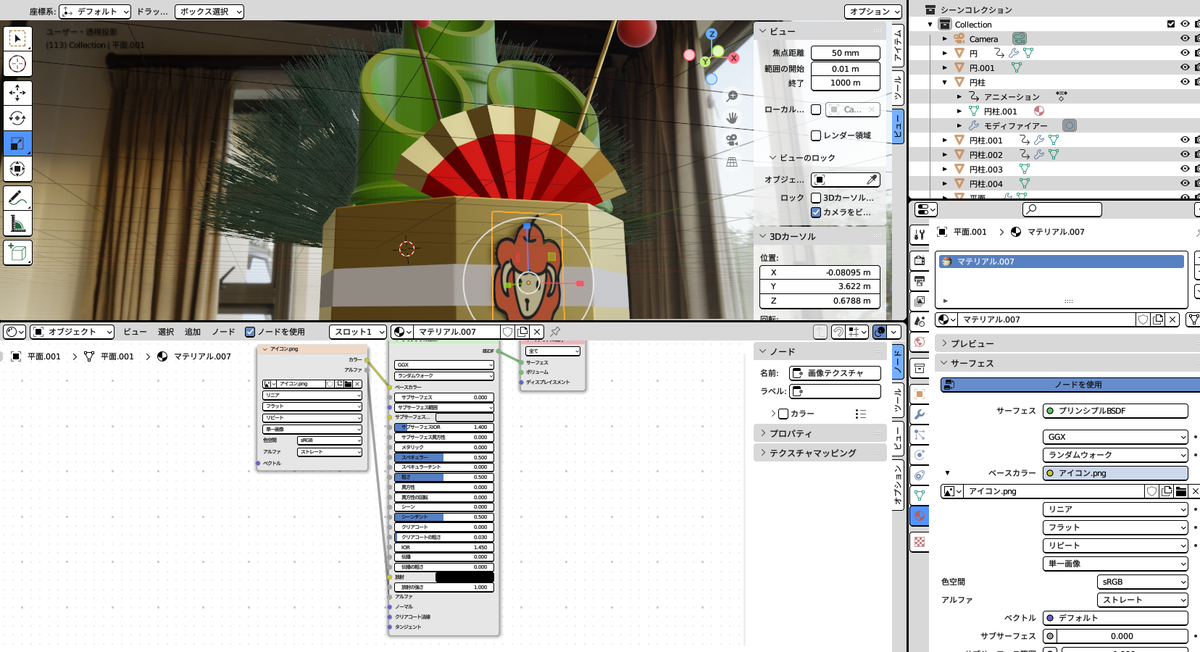Open the ランダムウォーク subsurface dropdown in properties
Viewport: 1200px width, 652px height.
click(x=1115, y=455)
